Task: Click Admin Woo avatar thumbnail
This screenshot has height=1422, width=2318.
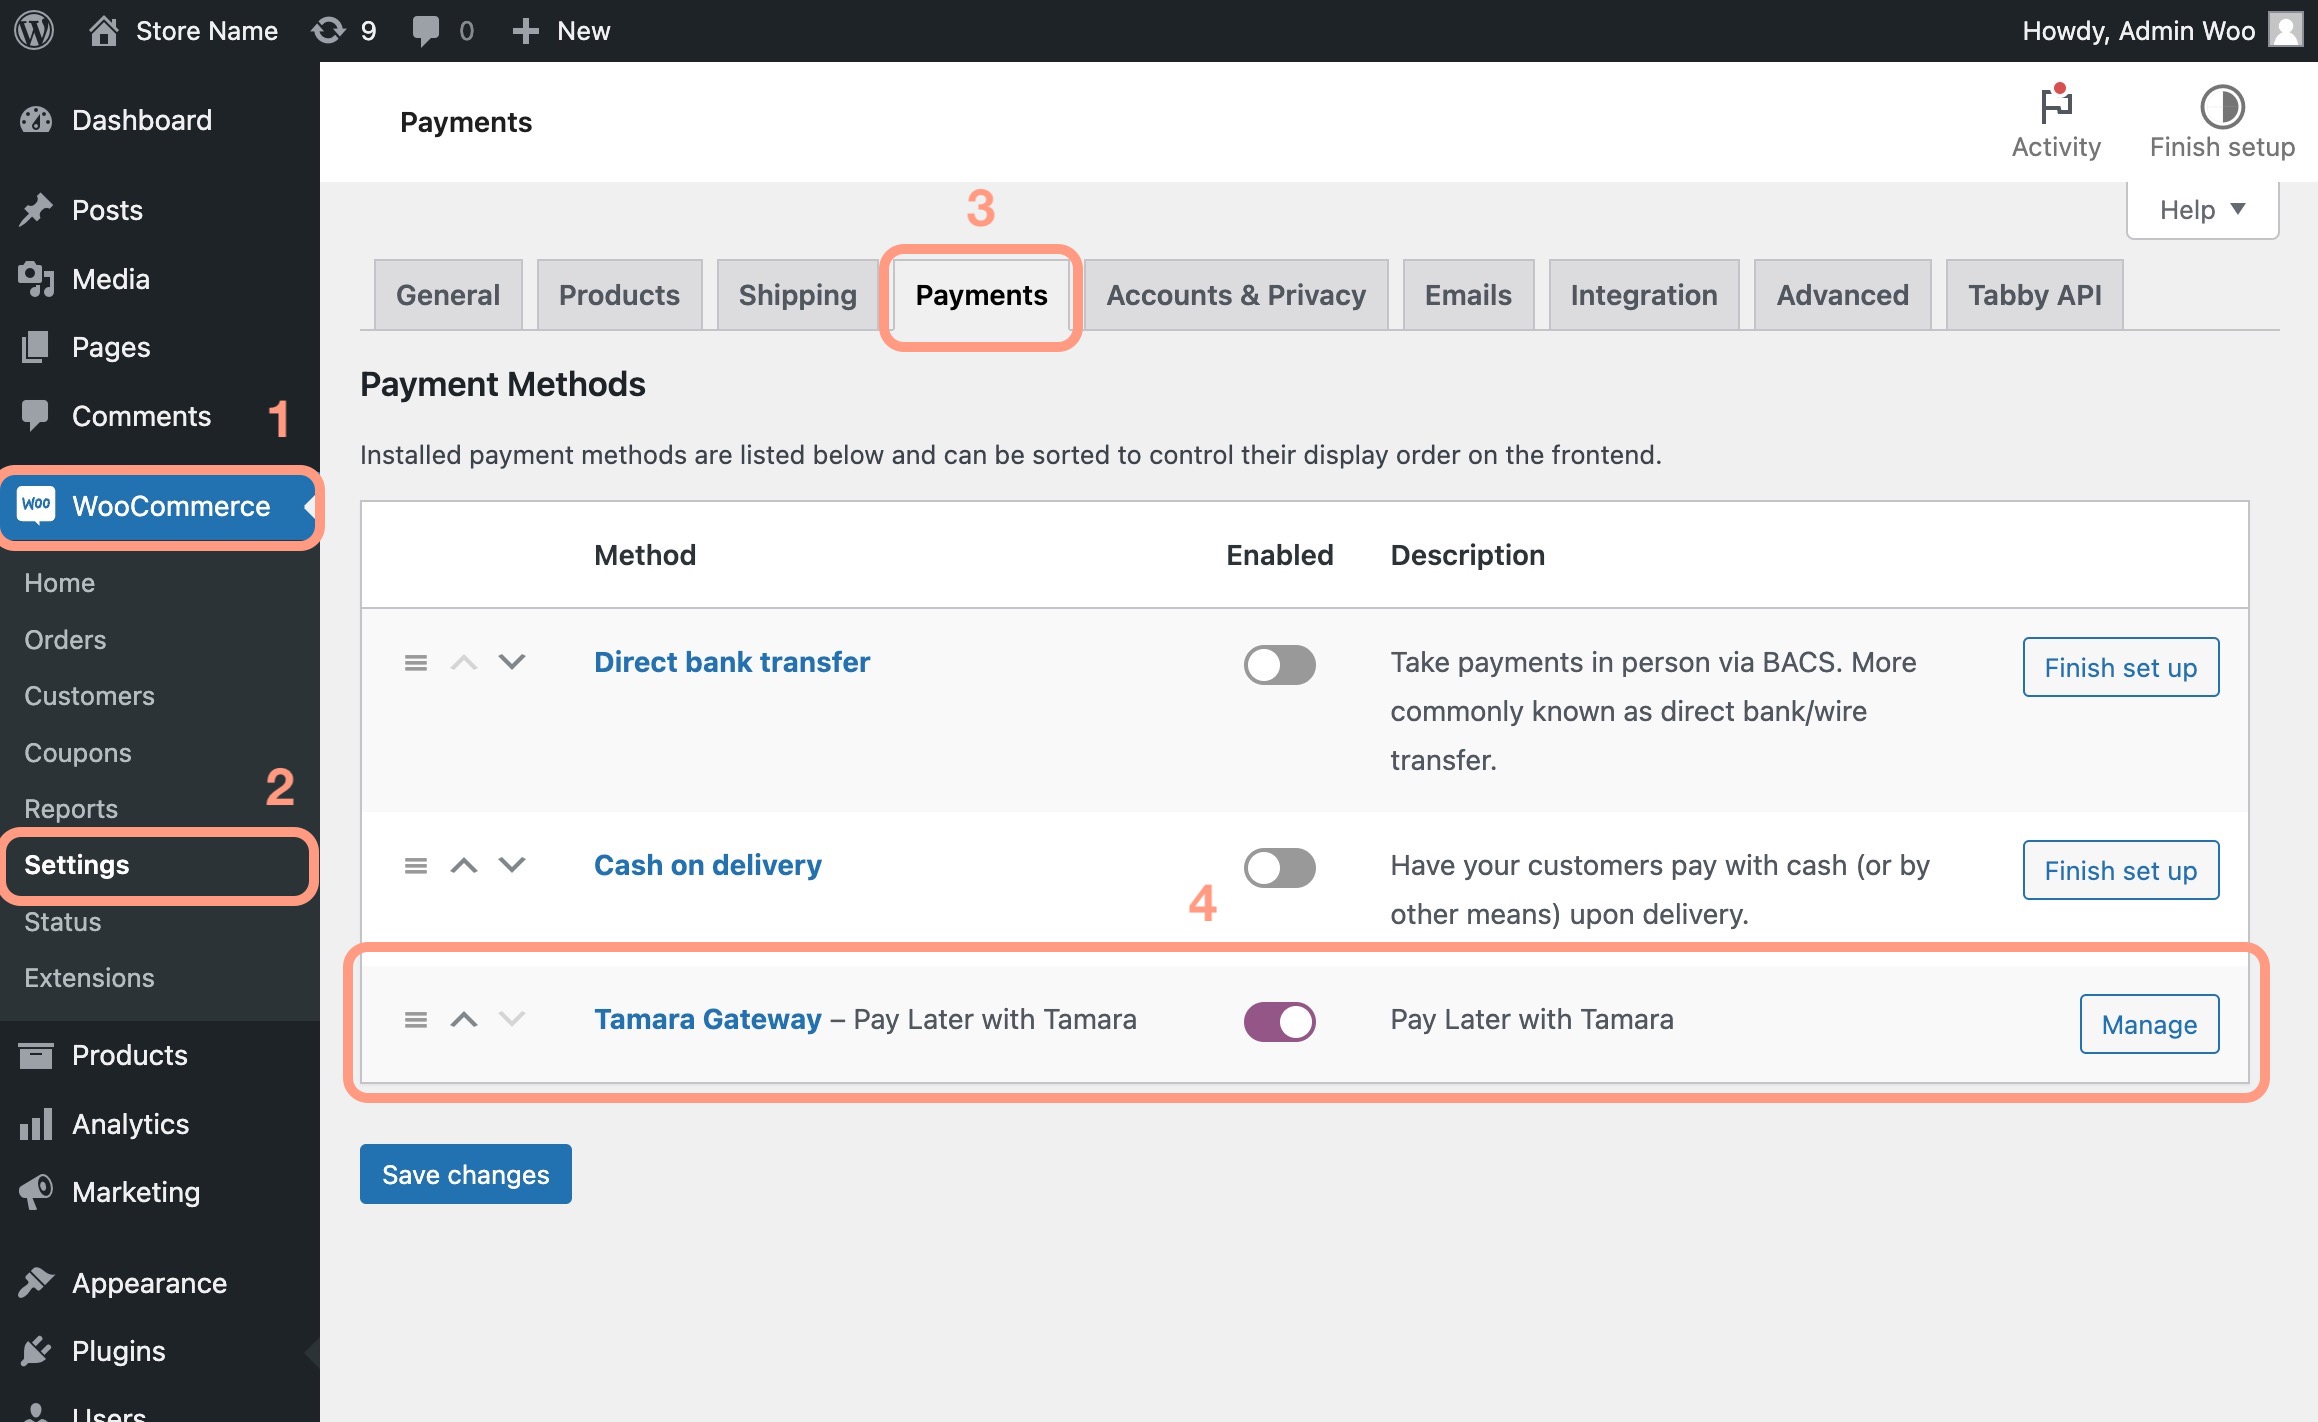Action: 2285,30
